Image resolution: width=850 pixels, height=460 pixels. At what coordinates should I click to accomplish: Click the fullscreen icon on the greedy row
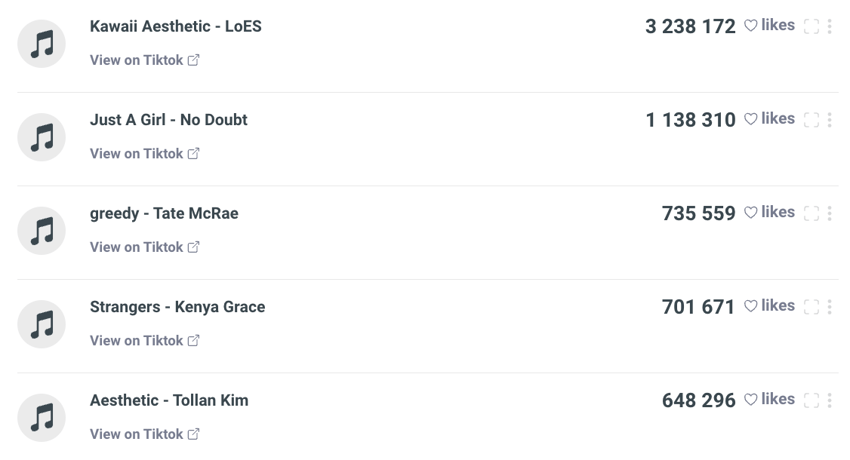pyautogui.click(x=811, y=214)
